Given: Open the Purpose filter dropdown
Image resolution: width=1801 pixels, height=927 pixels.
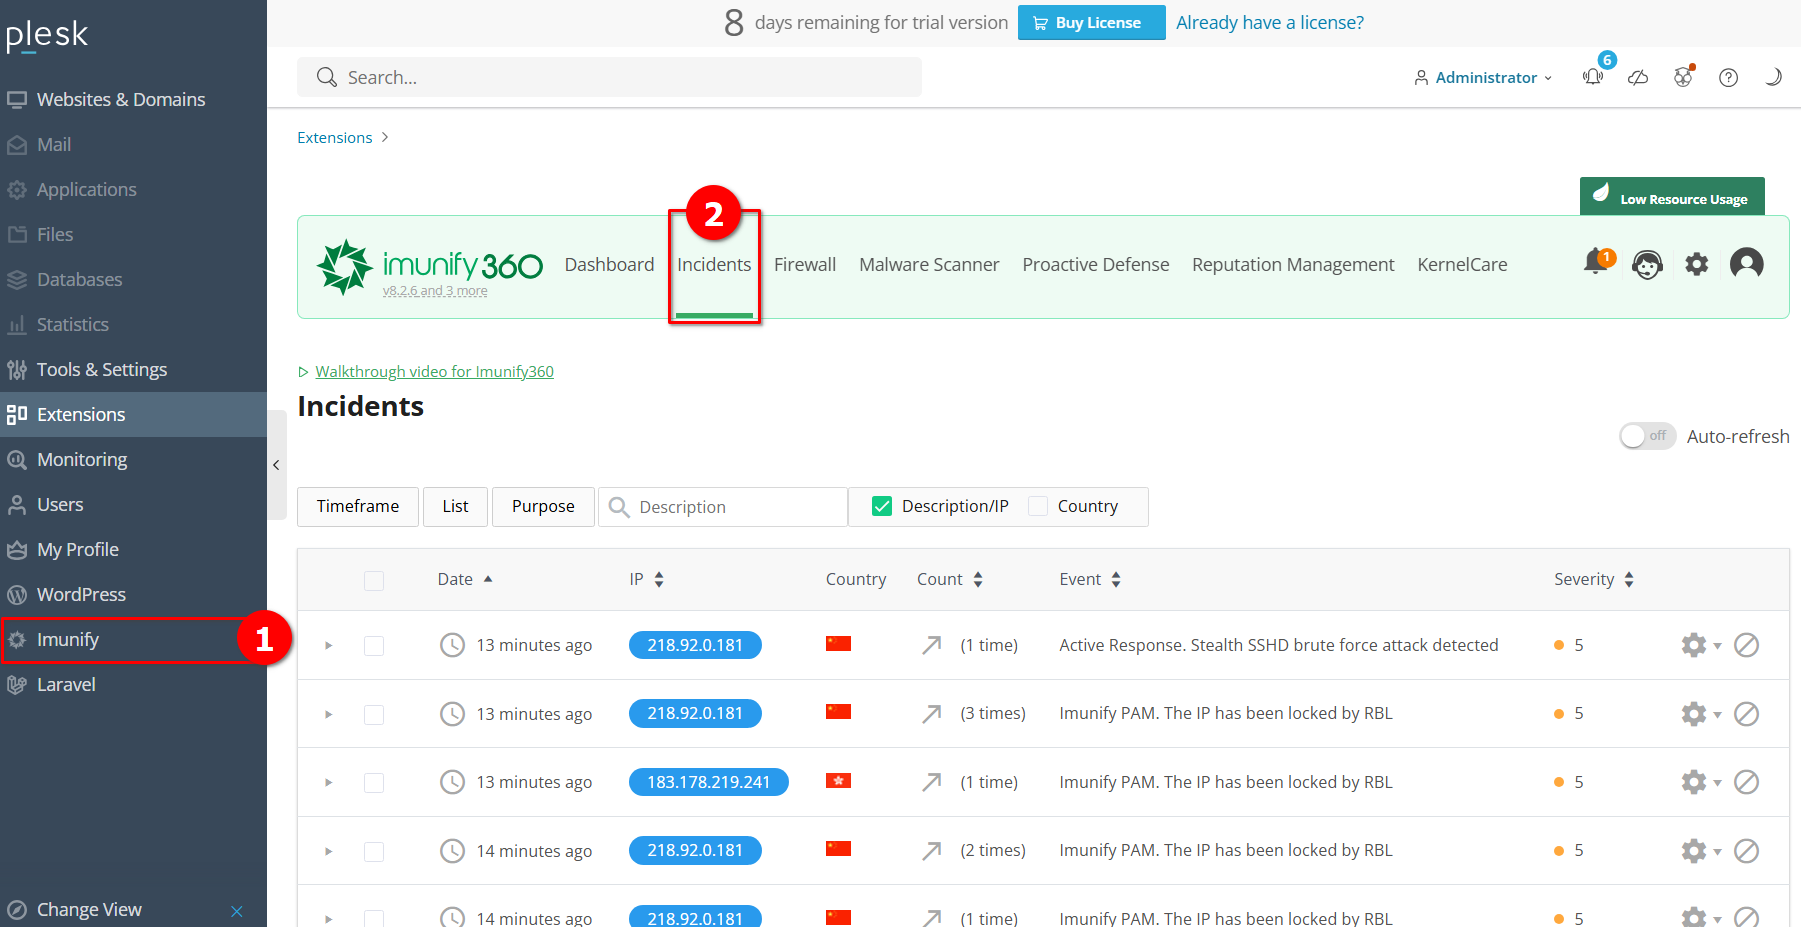Looking at the screenshot, I should tap(543, 506).
